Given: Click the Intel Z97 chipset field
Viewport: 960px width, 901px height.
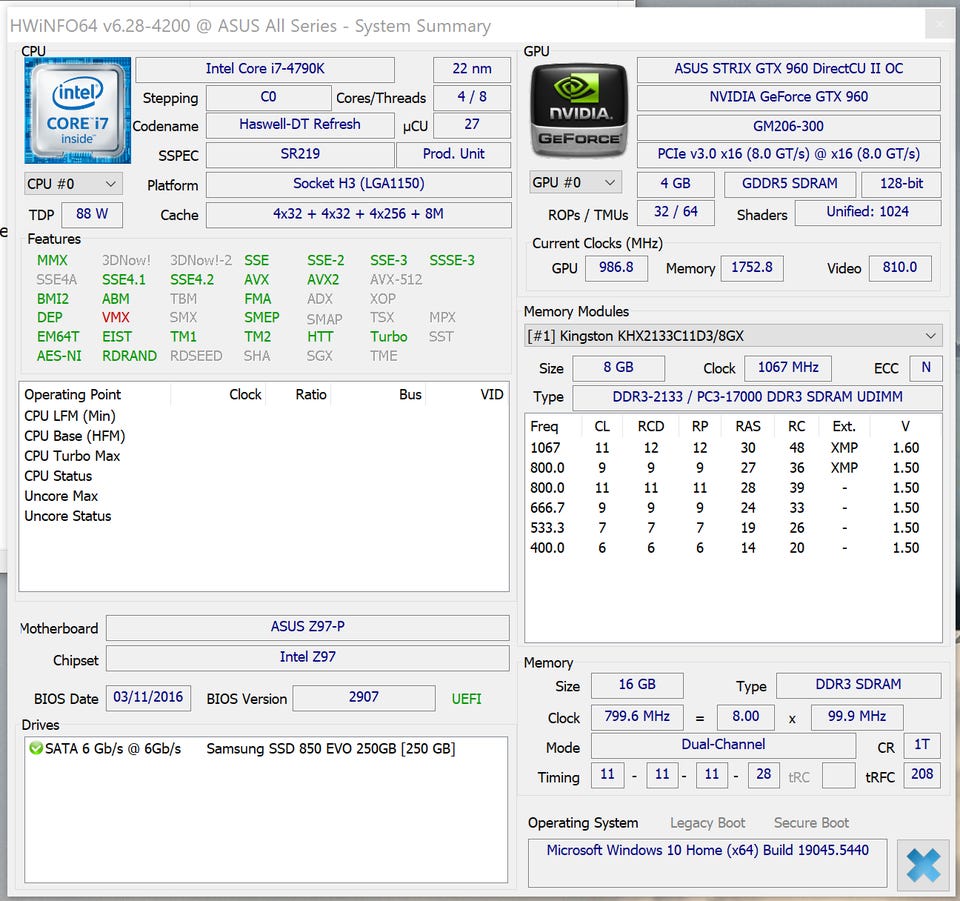Looking at the screenshot, I should point(307,658).
